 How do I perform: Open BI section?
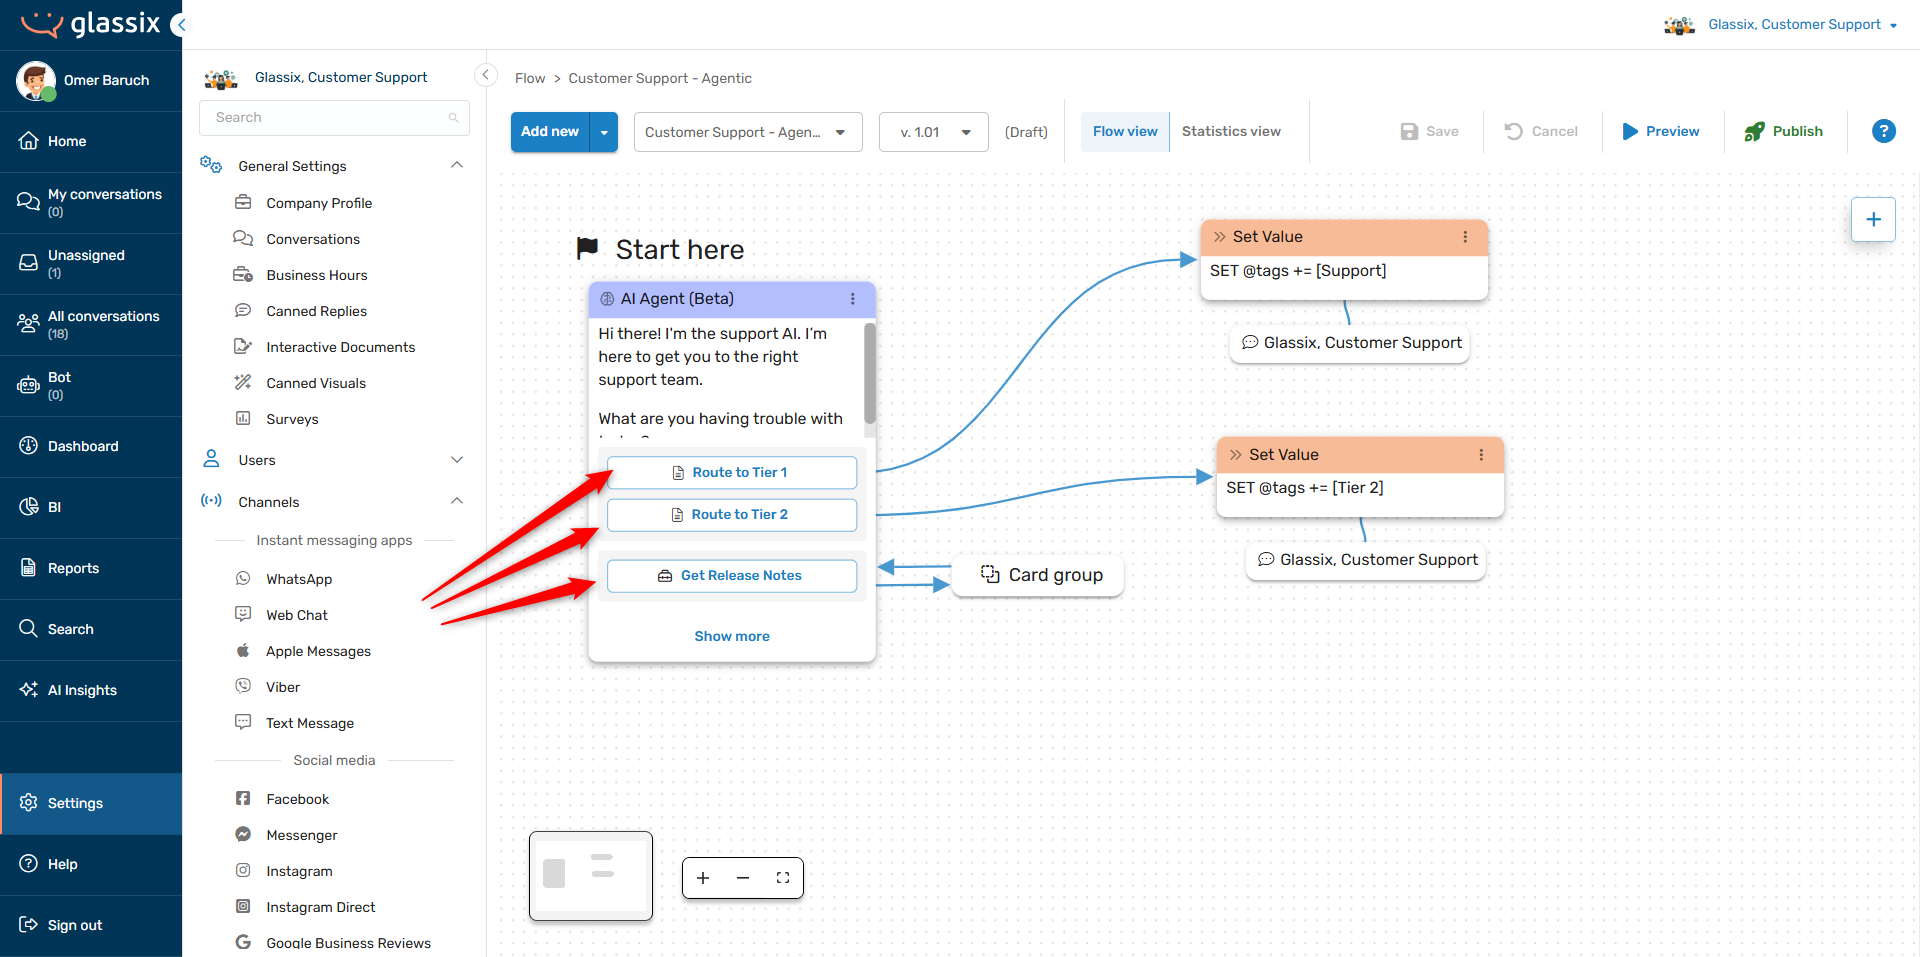click(x=91, y=508)
